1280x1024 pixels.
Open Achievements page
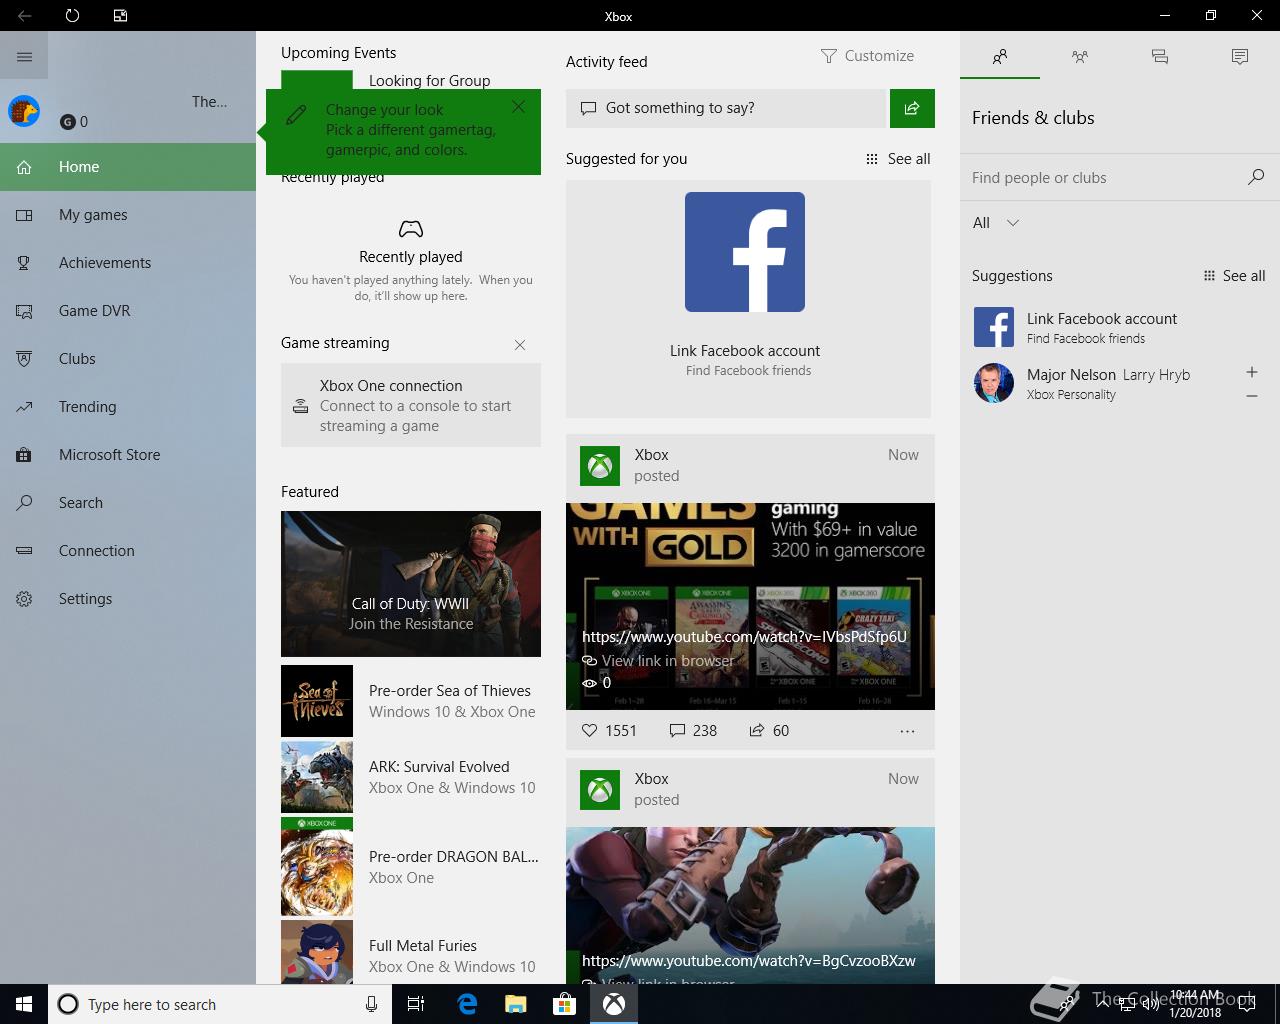pos(128,263)
